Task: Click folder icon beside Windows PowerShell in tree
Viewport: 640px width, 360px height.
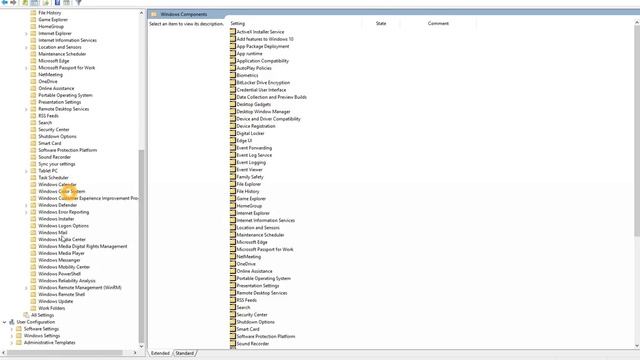Action: [x=33, y=274]
